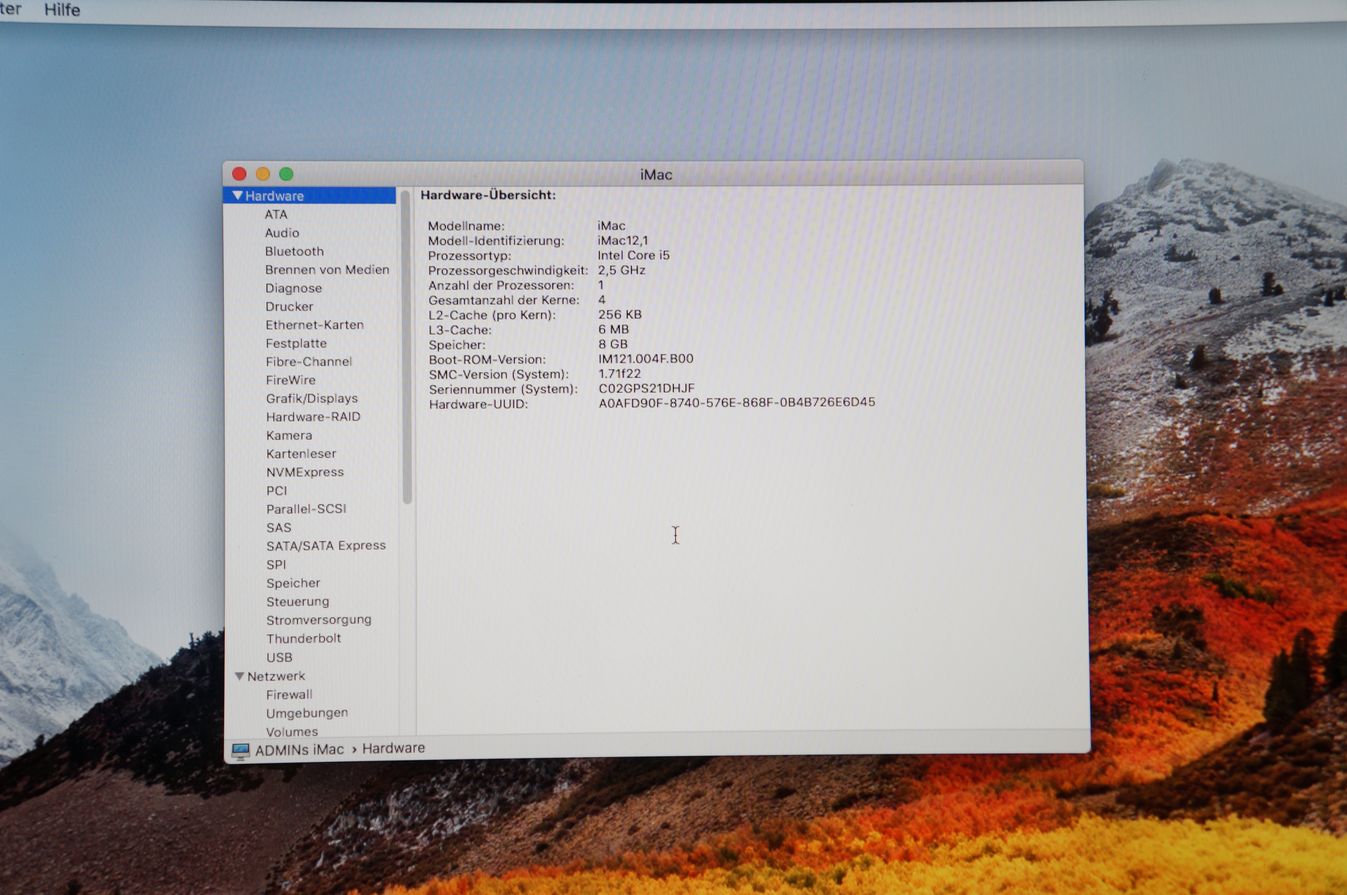Click the Hardware-UUID value
The image size is (1347, 895).
[x=737, y=403]
